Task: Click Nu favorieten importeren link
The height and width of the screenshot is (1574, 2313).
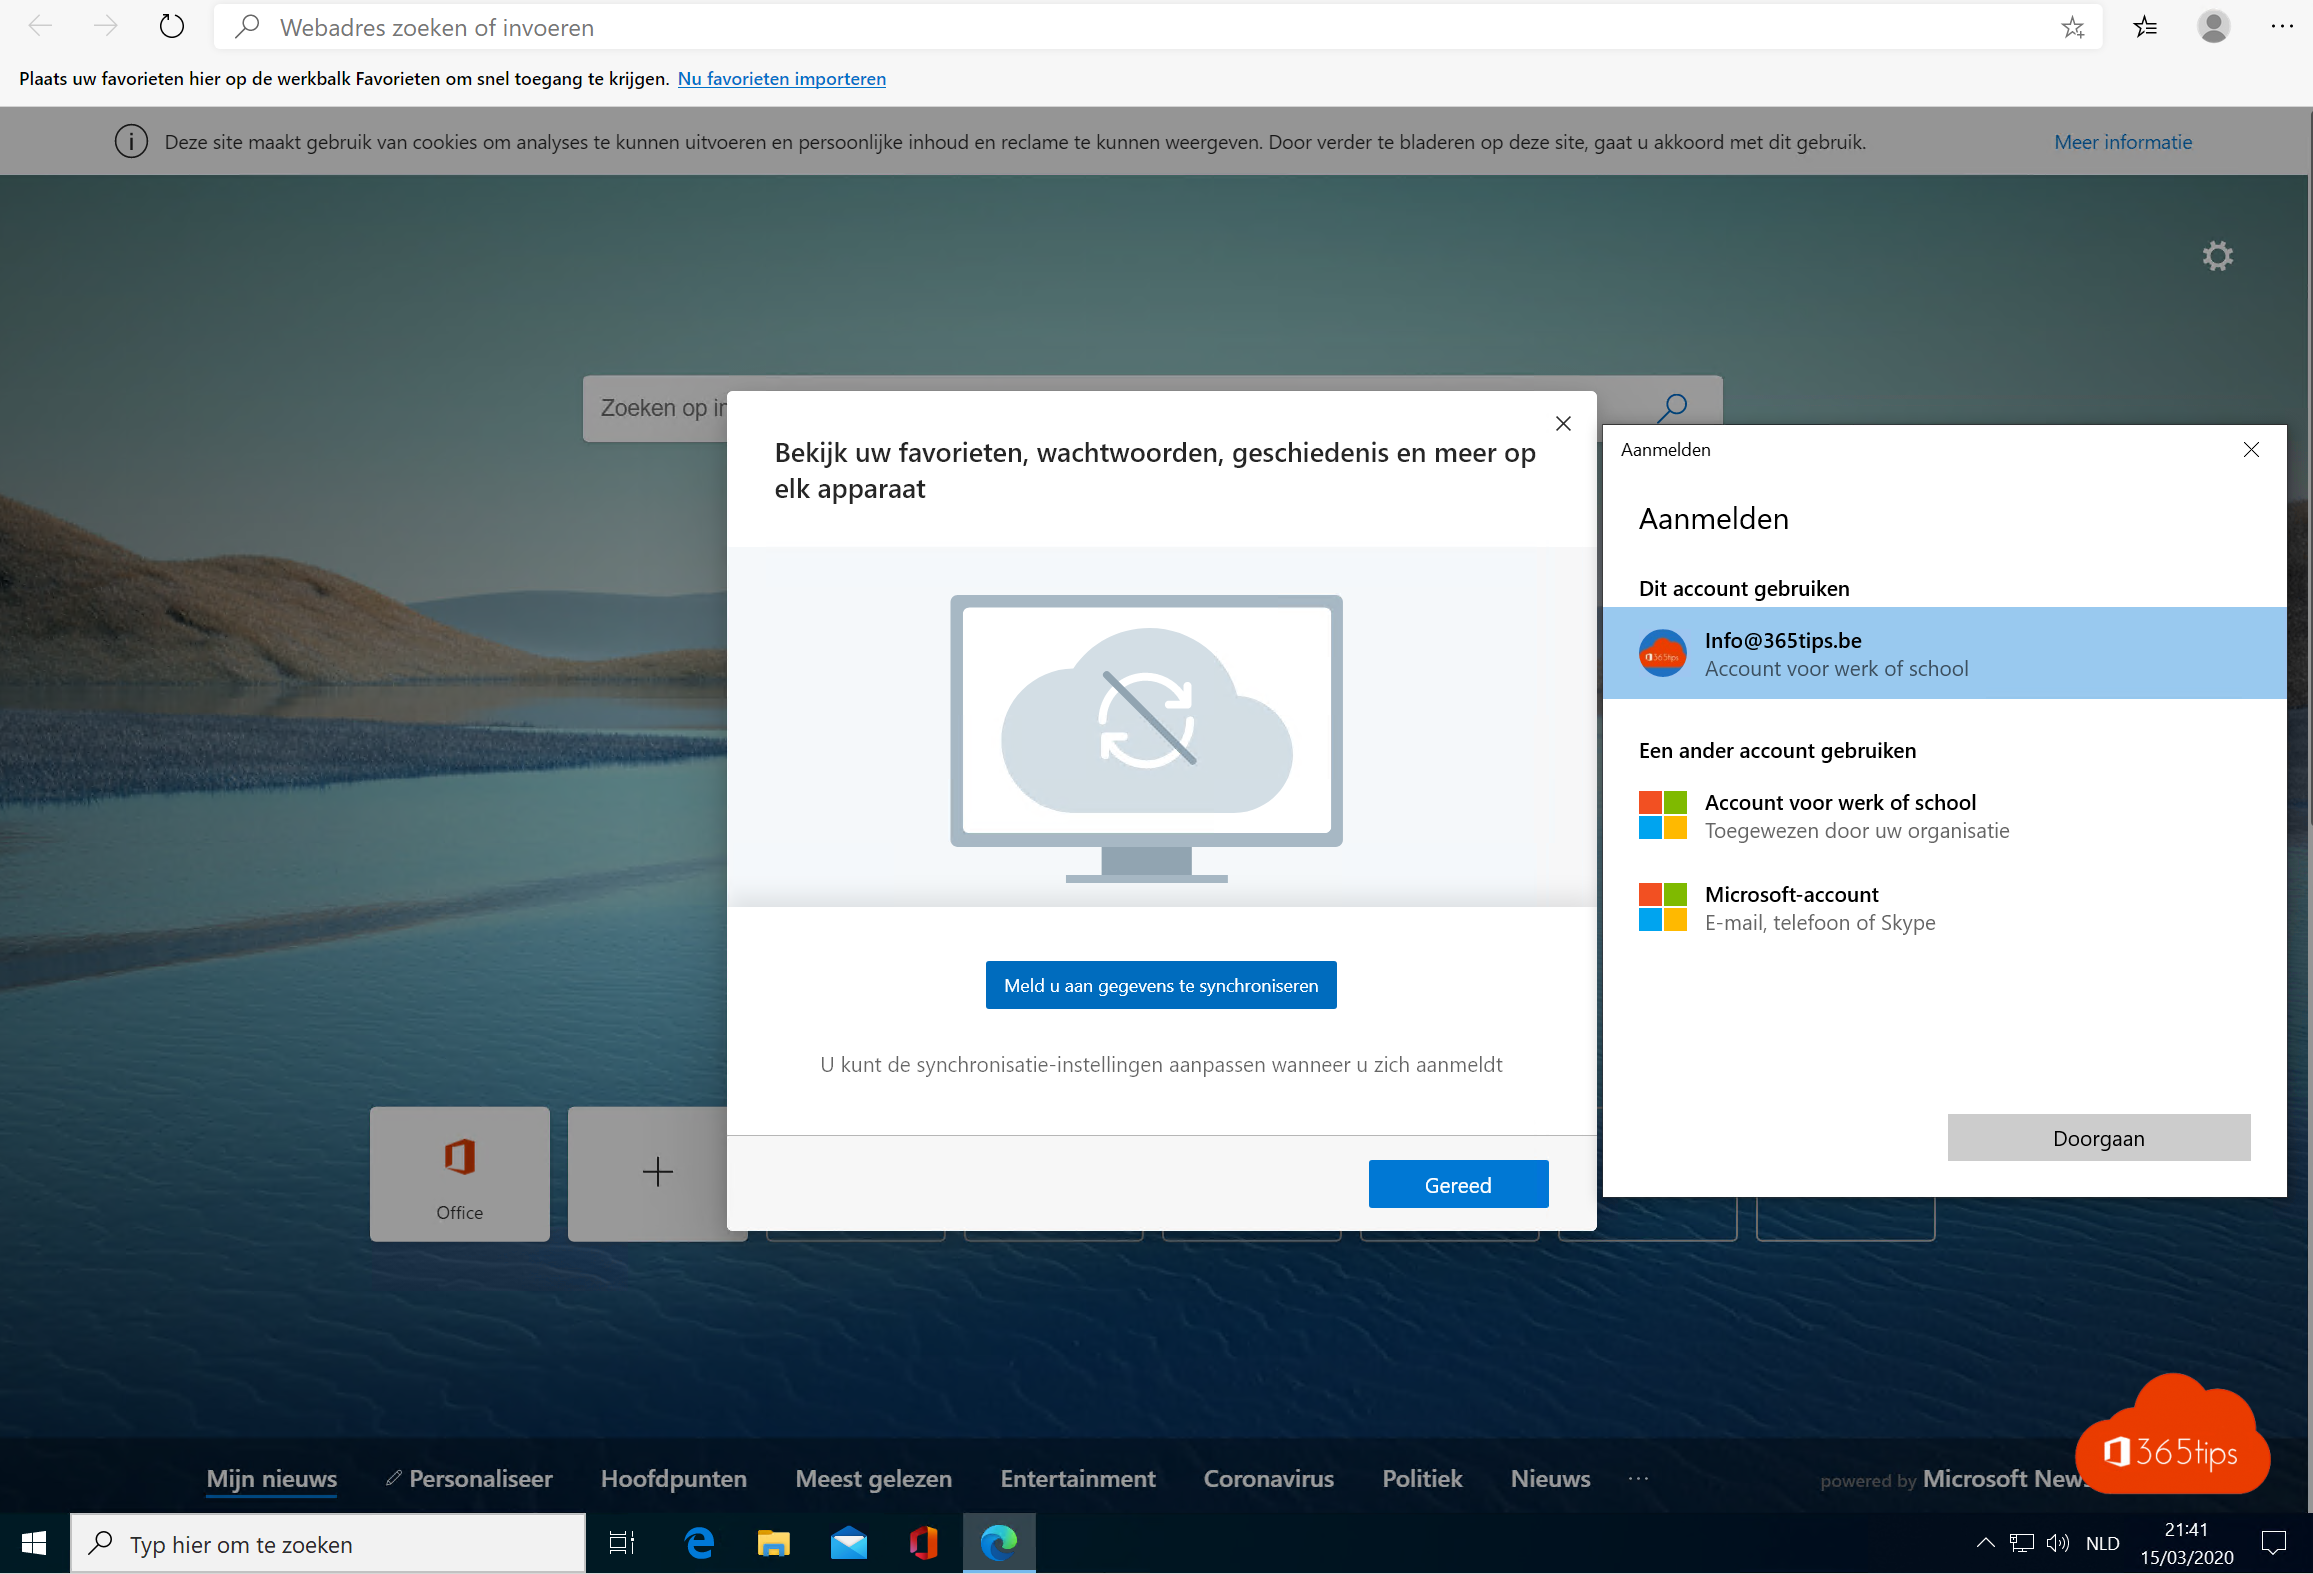Action: pyautogui.click(x=782, y=78)
